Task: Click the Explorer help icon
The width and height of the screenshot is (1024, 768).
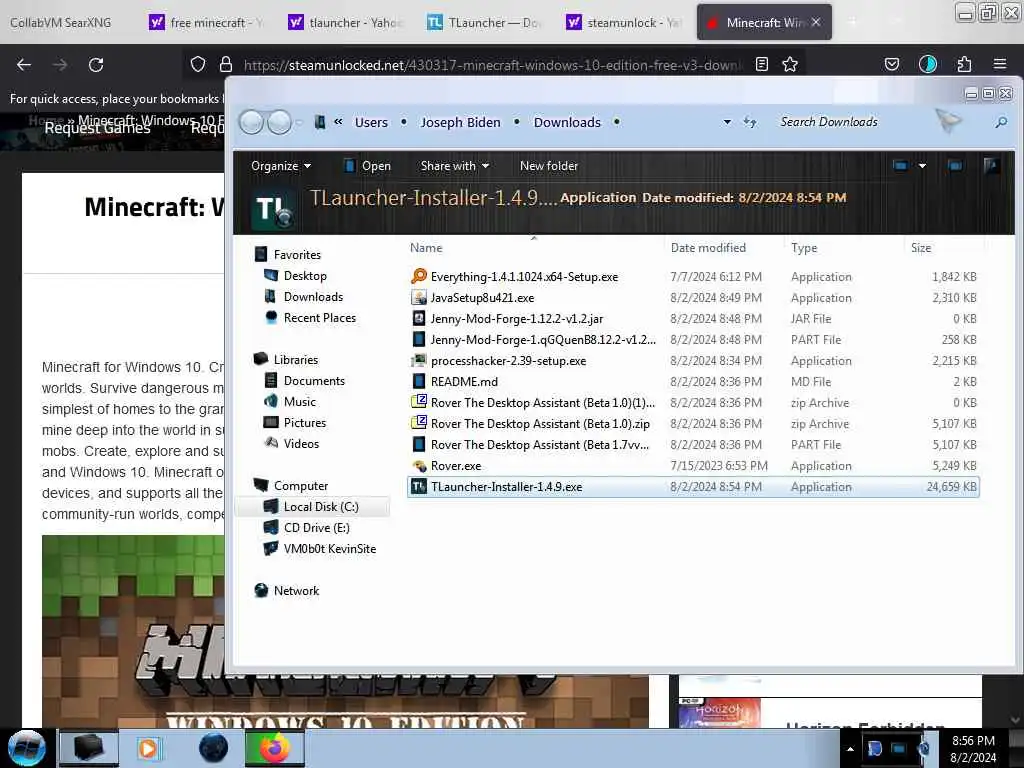Action: click(991, 166)
